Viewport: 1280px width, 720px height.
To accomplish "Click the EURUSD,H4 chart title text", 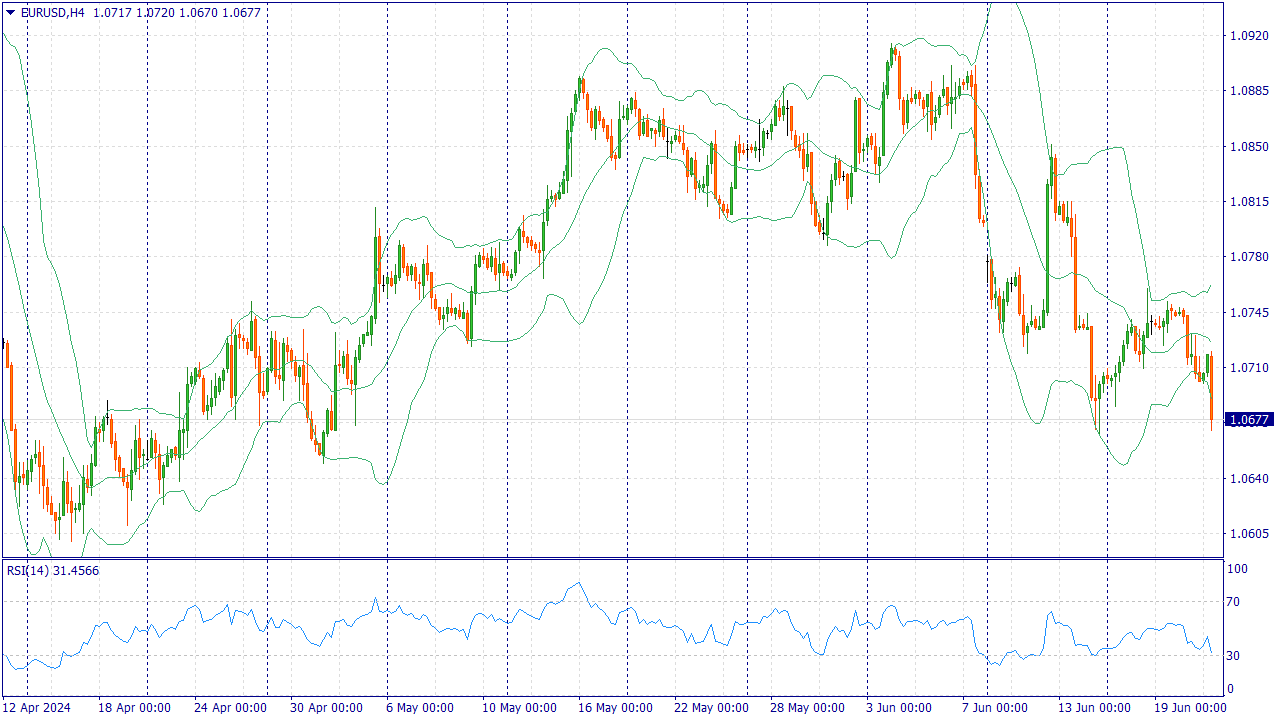I will coord(52,13).
